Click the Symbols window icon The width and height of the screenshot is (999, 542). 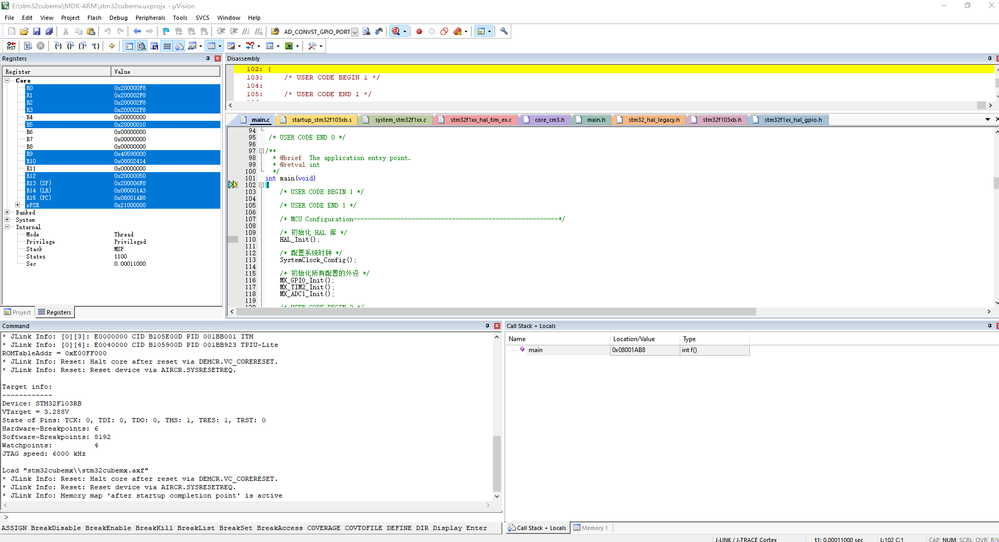154,46
